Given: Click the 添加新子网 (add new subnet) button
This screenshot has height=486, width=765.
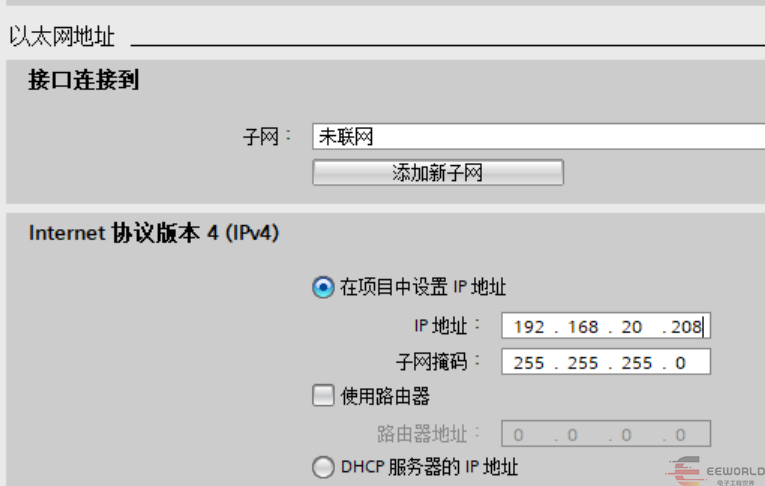Looking at the screenshot, I should point(438,173).
